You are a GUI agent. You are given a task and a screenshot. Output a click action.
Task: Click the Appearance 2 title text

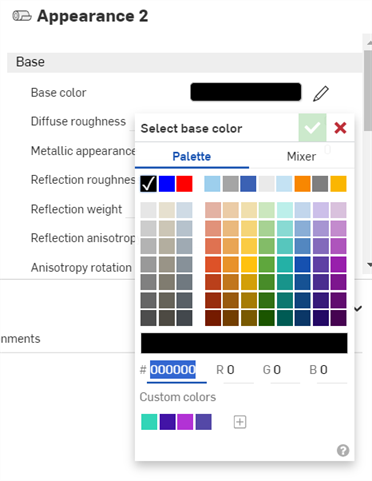click(x=92, y=16)
